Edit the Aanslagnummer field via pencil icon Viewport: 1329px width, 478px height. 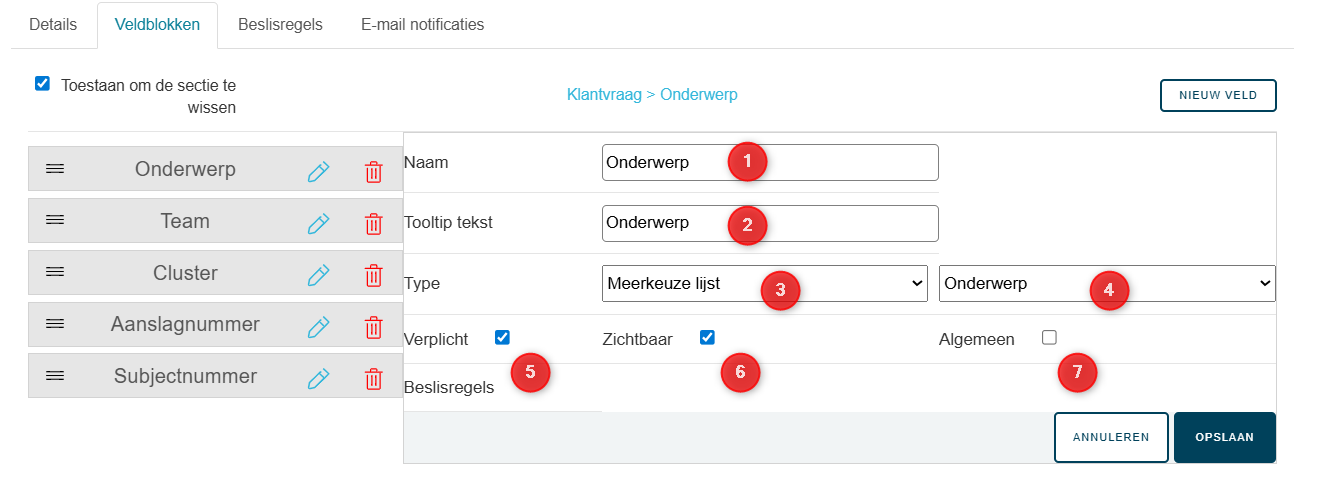point(318,327)
